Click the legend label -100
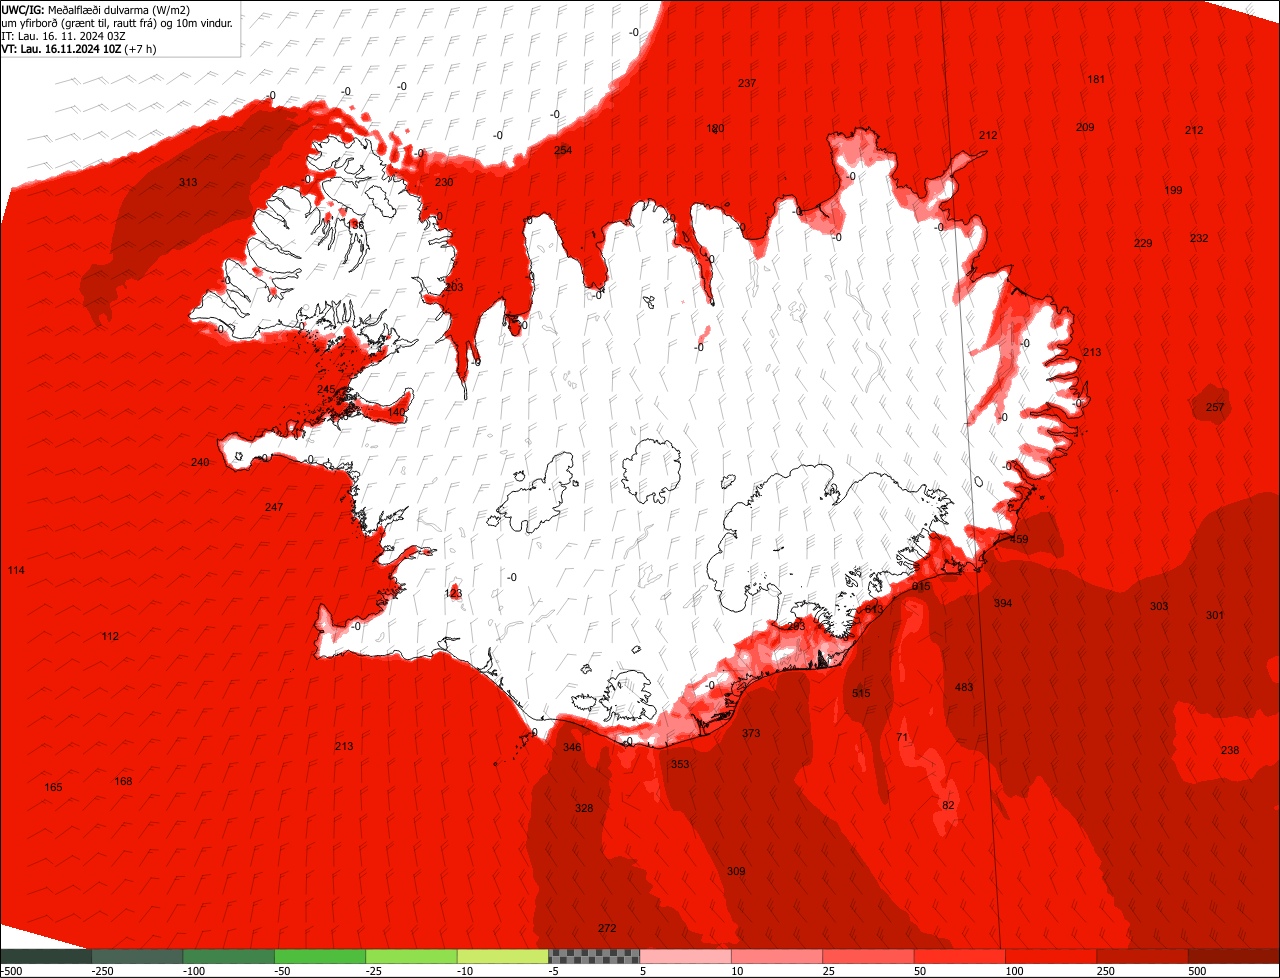 click(x=194, y=971)
